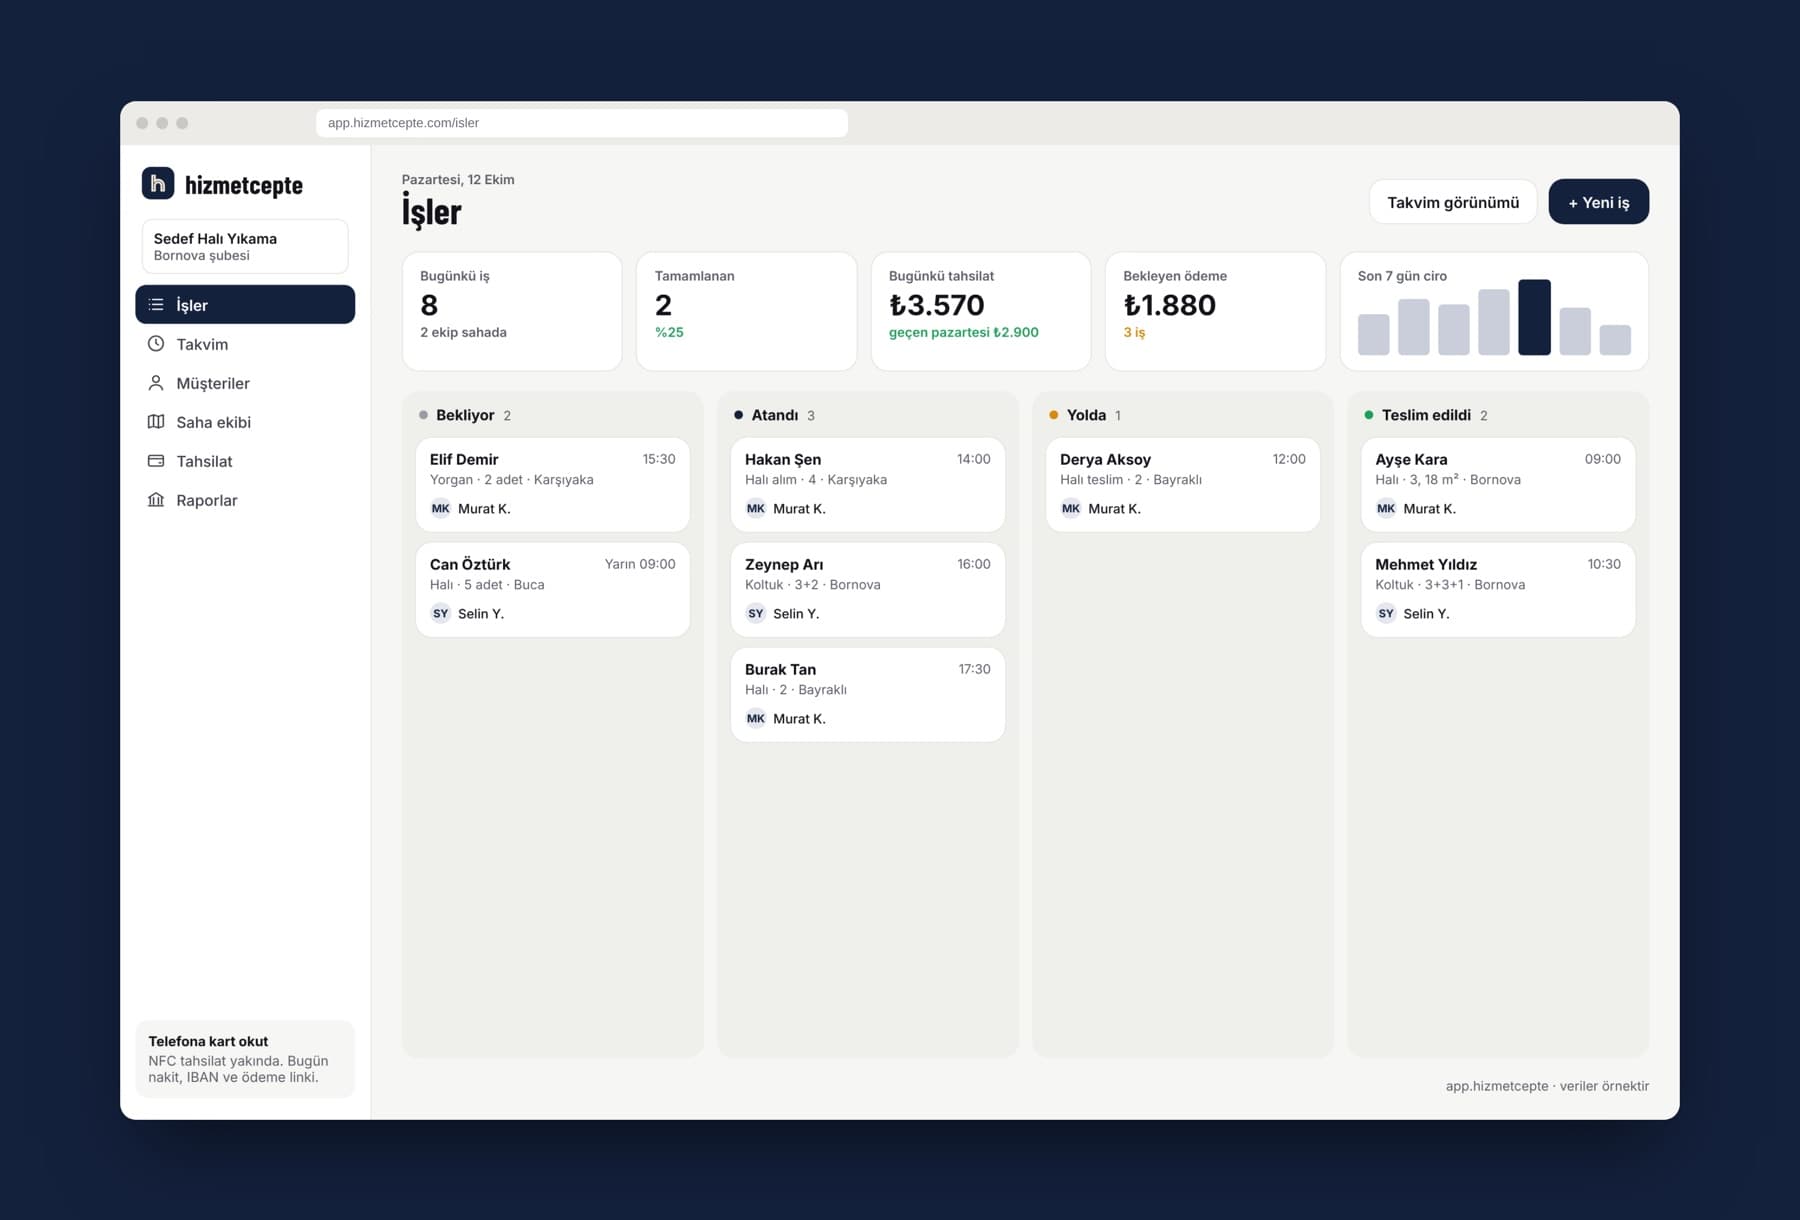The height and width of the screenshot is (1220, 1800).
Task: Switch to Takvim görünümü
Action: [x=1453, y=202]
